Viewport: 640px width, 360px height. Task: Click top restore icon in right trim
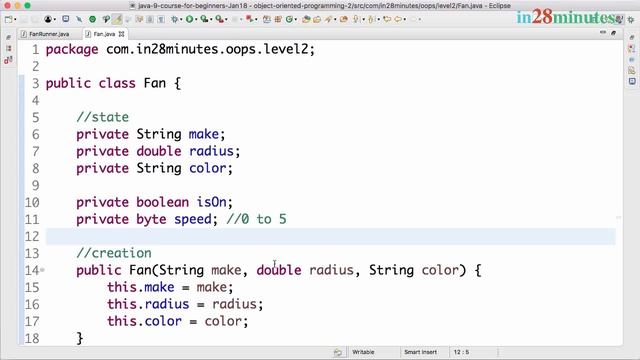[x=632, y=37]
